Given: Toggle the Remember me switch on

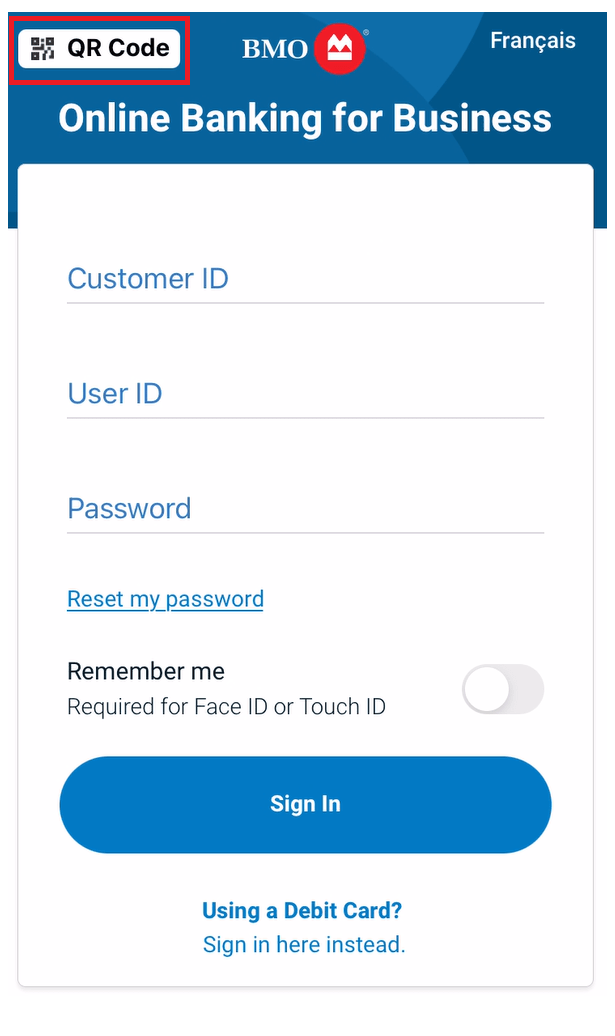Looking at the screenshot, I should [503, 690].
